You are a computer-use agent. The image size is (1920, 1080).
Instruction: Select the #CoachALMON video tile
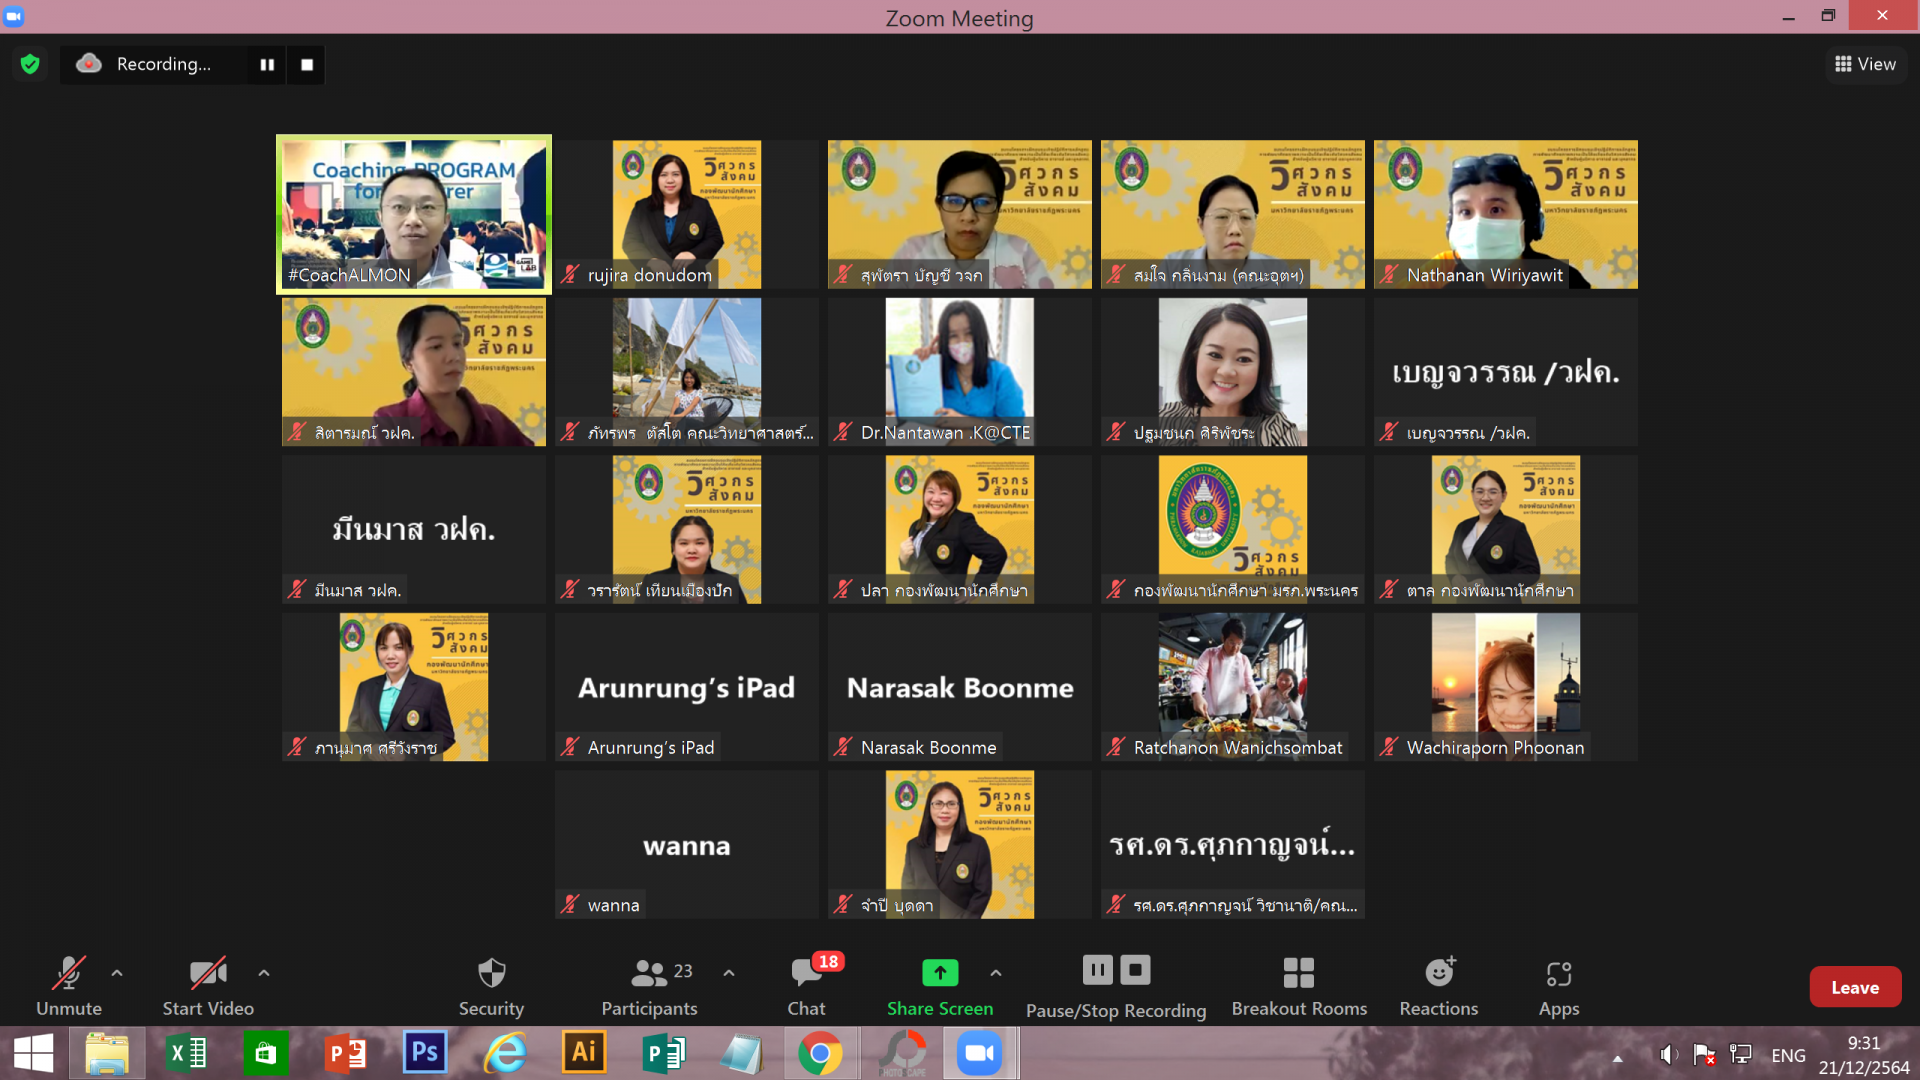413,214
